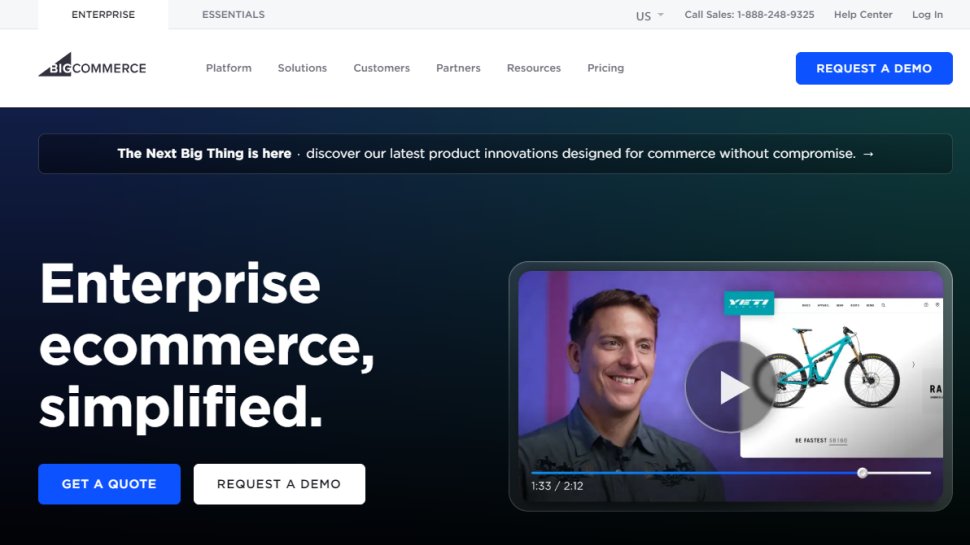Screen dimensions: 970x545
Task: Open the US region dropdown
Action: tap(649, 15)
